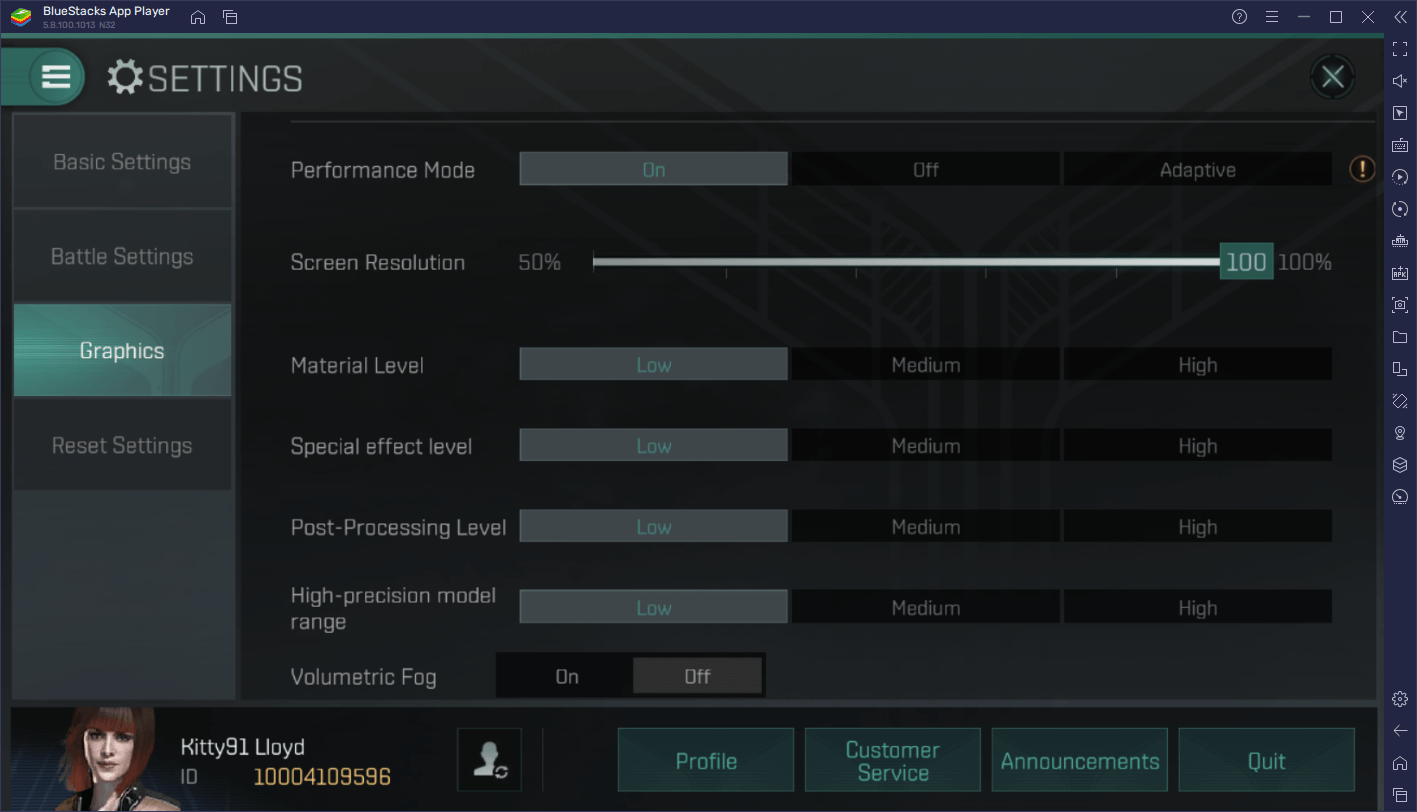Click the Kitty91 Lloyd character portrait

(x=97, y=759)
